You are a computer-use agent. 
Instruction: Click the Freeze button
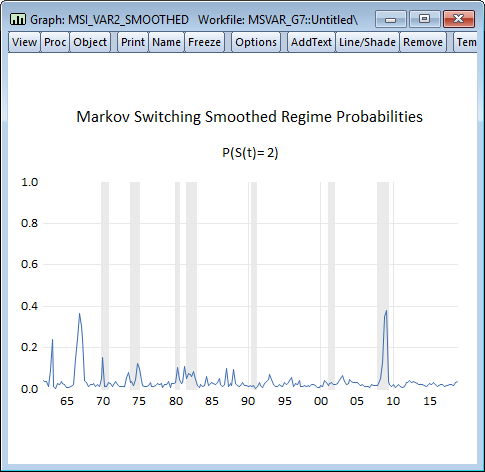coord(204,42)
